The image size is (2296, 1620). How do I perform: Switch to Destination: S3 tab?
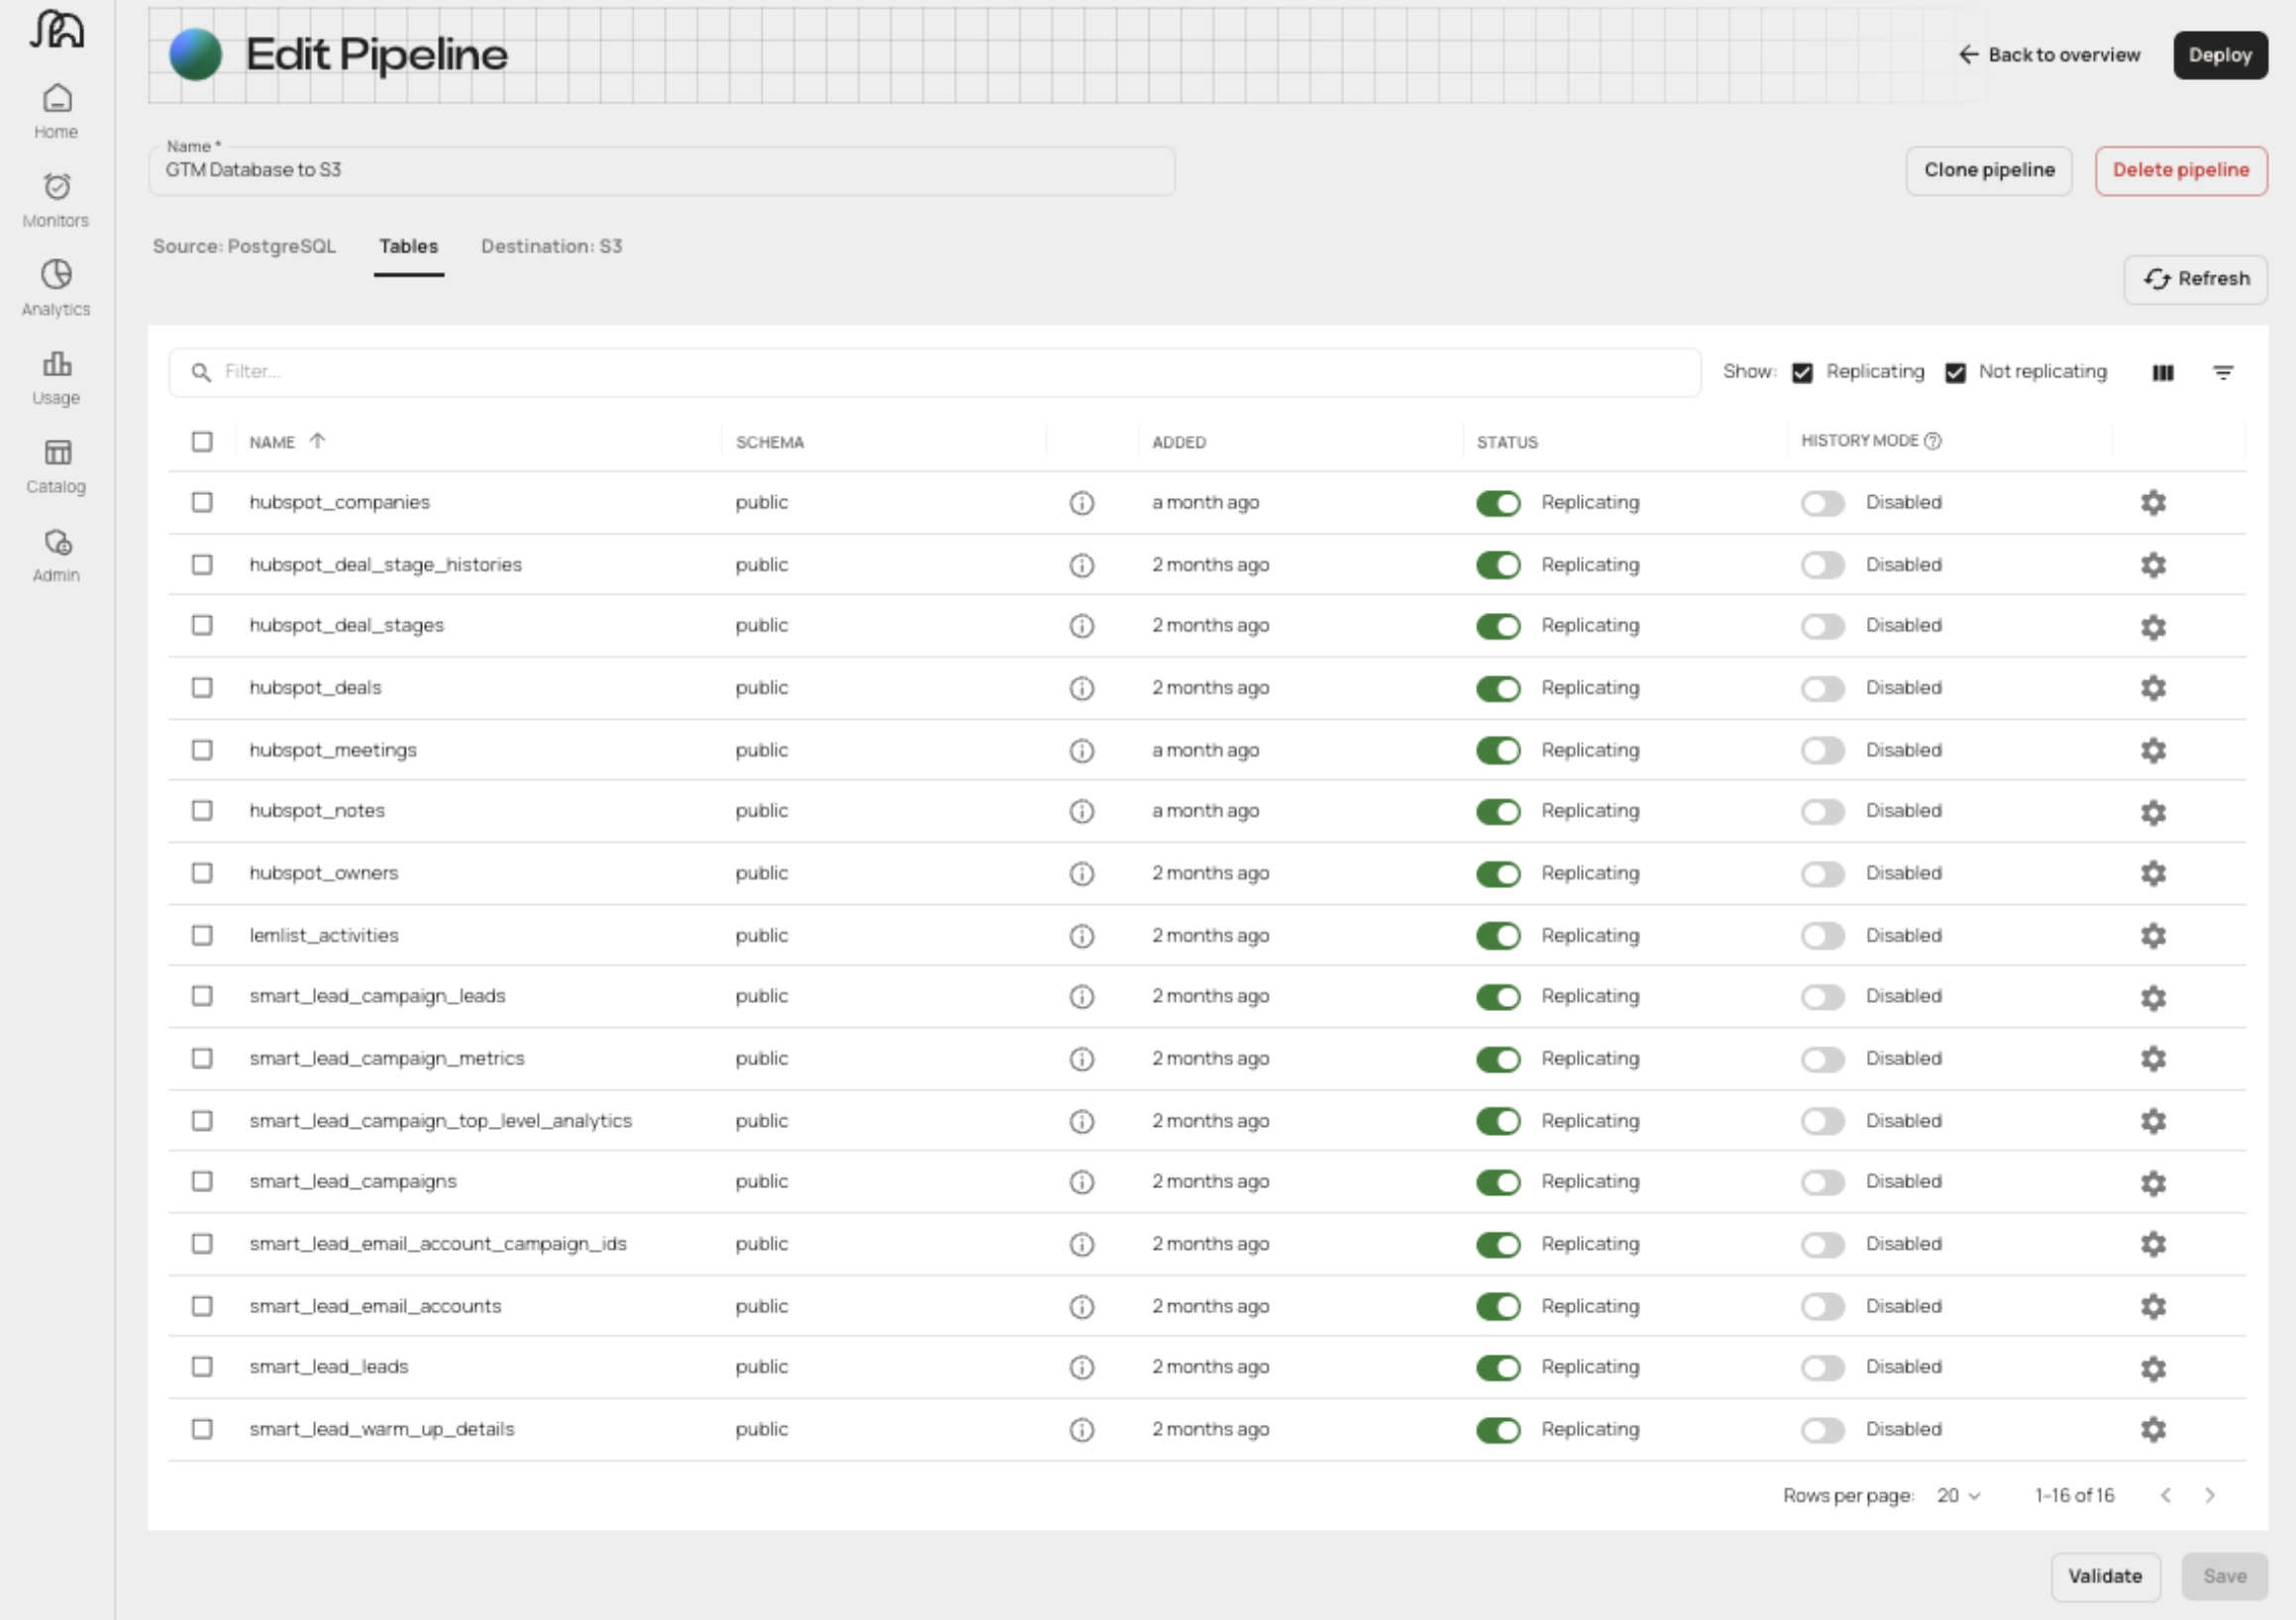(x=551, y=246)
